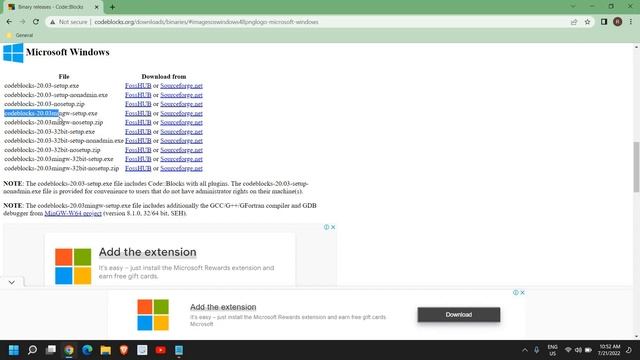
Task: Share this page icon in address bar
Action: (x=574, y=22)
